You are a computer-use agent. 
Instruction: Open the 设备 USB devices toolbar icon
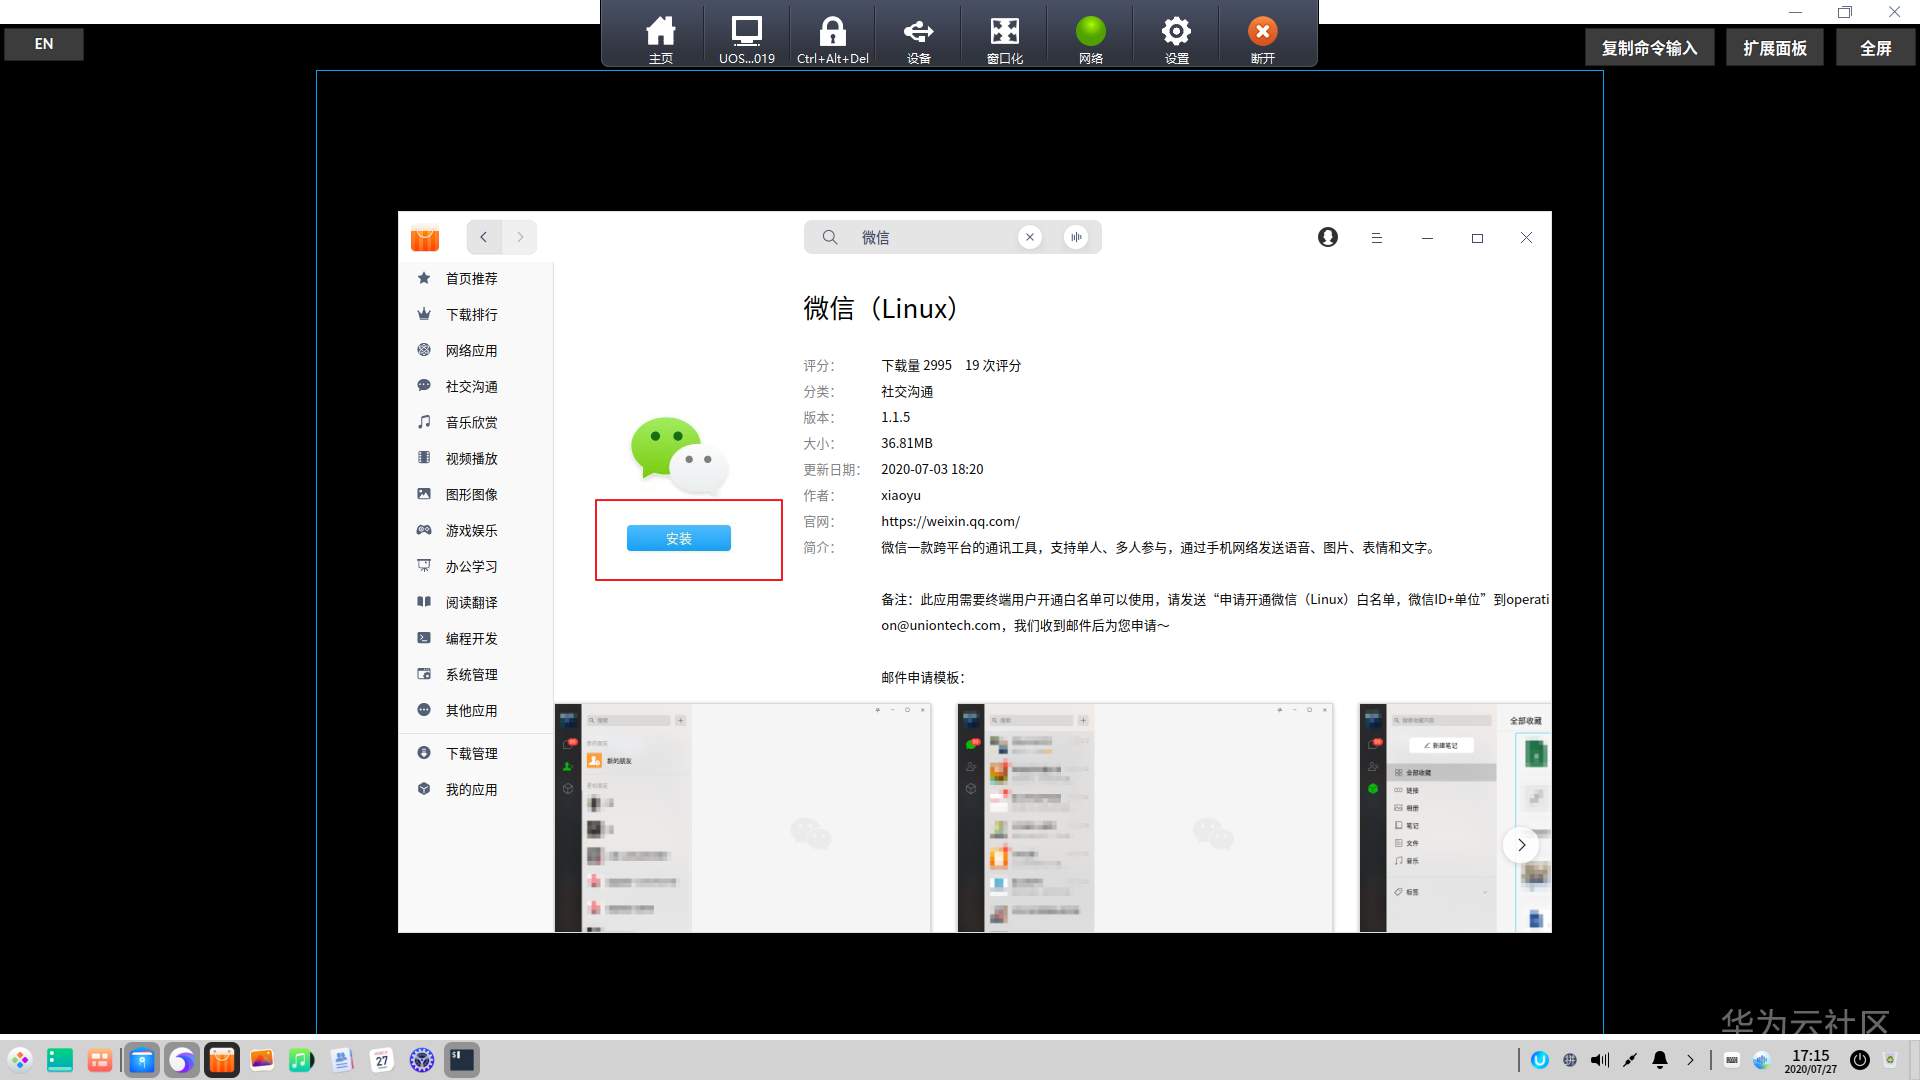point(919,40)
